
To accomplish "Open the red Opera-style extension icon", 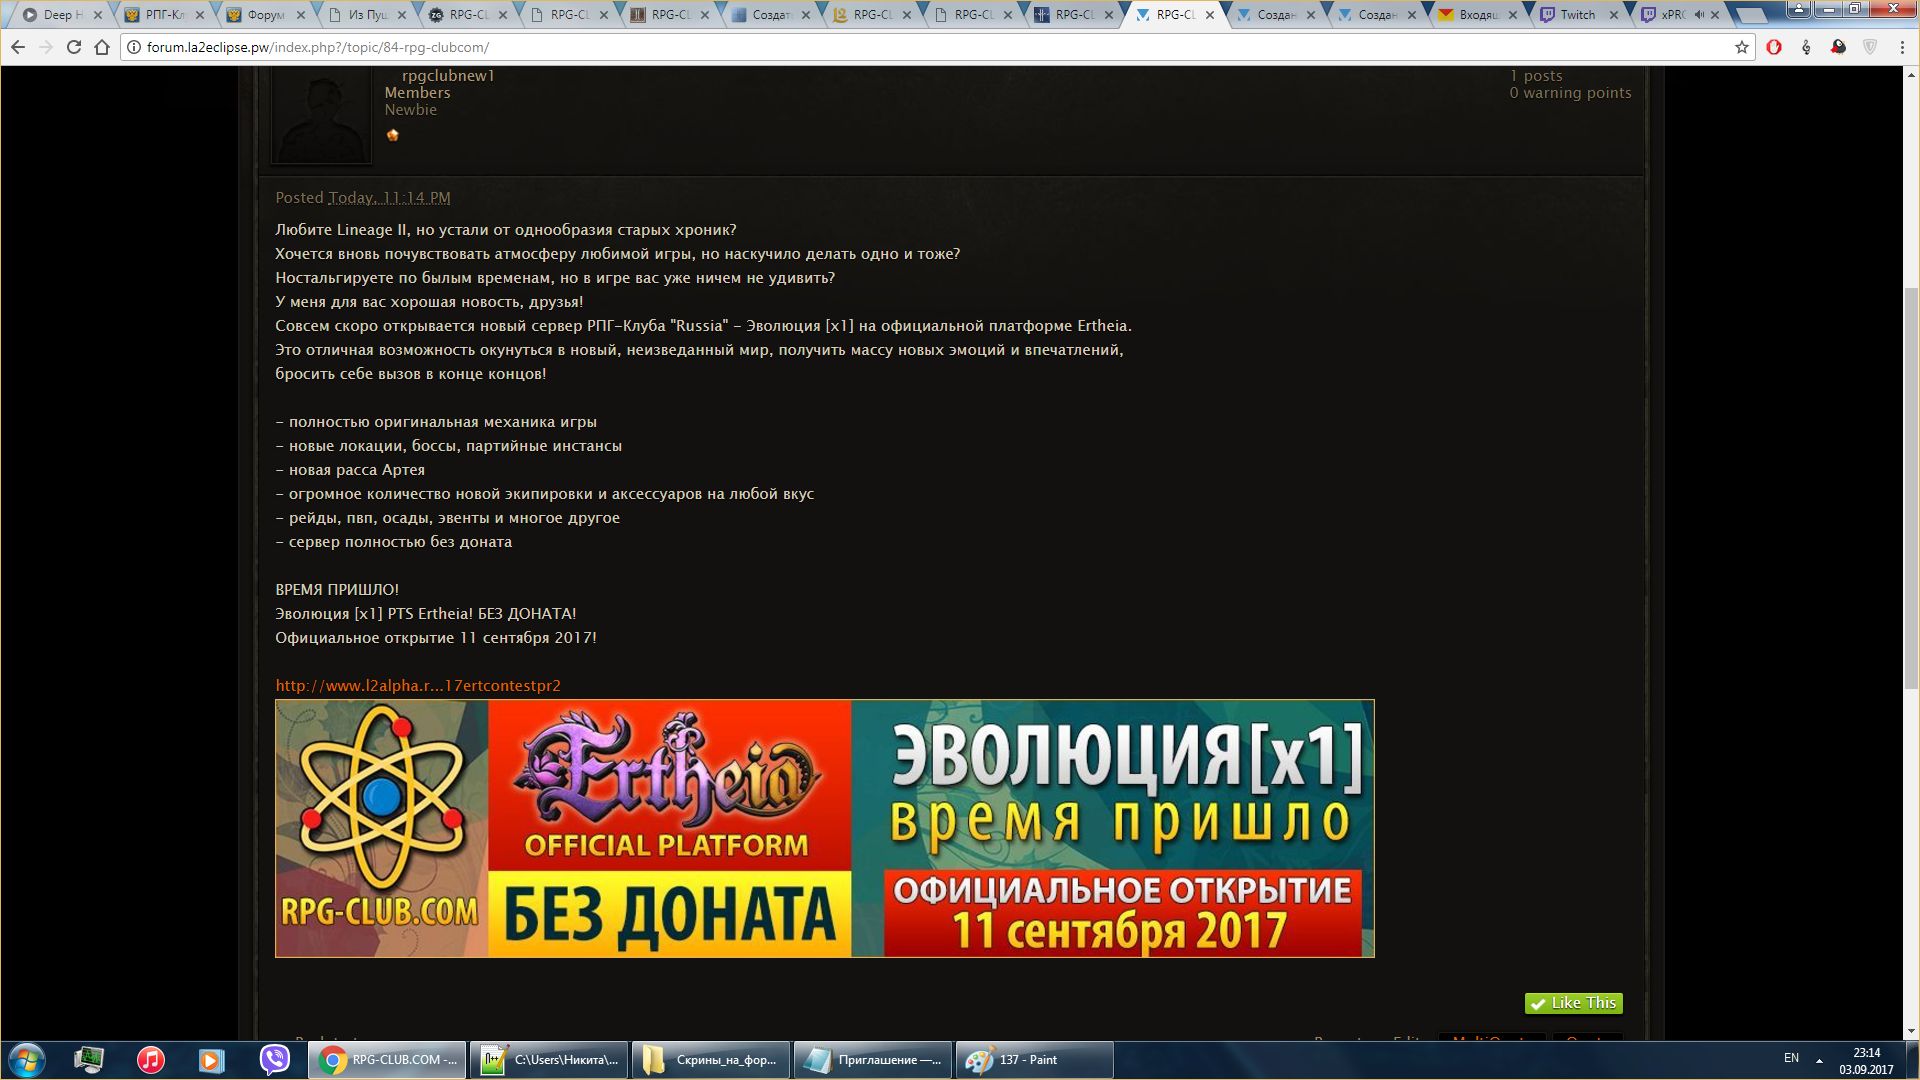I will (1774, 47).
